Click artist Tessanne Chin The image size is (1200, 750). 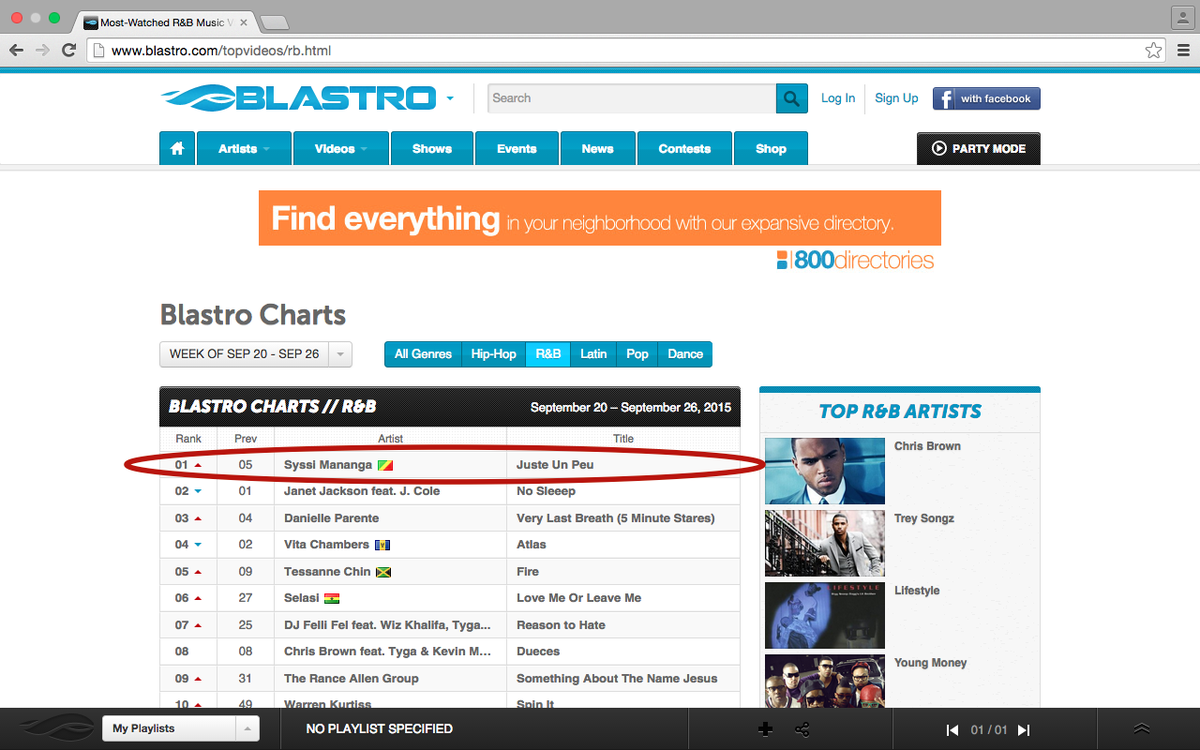click(327, 571)
